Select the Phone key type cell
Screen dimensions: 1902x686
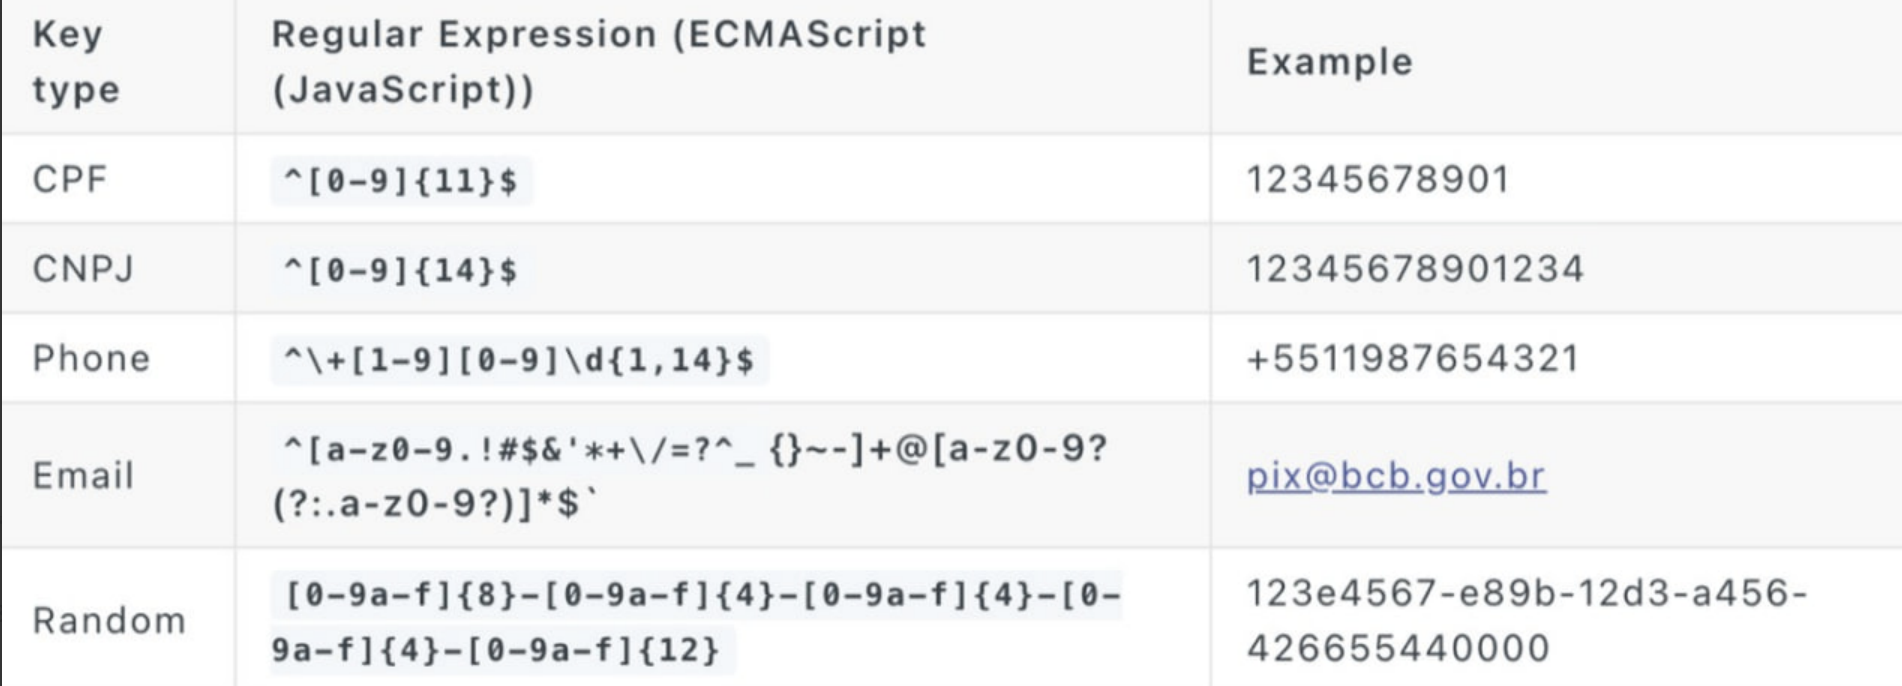point(91,359)
